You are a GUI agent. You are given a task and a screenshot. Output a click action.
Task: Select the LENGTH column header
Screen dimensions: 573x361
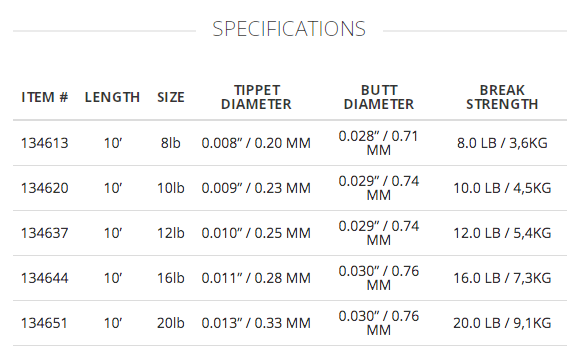[113, 97]
